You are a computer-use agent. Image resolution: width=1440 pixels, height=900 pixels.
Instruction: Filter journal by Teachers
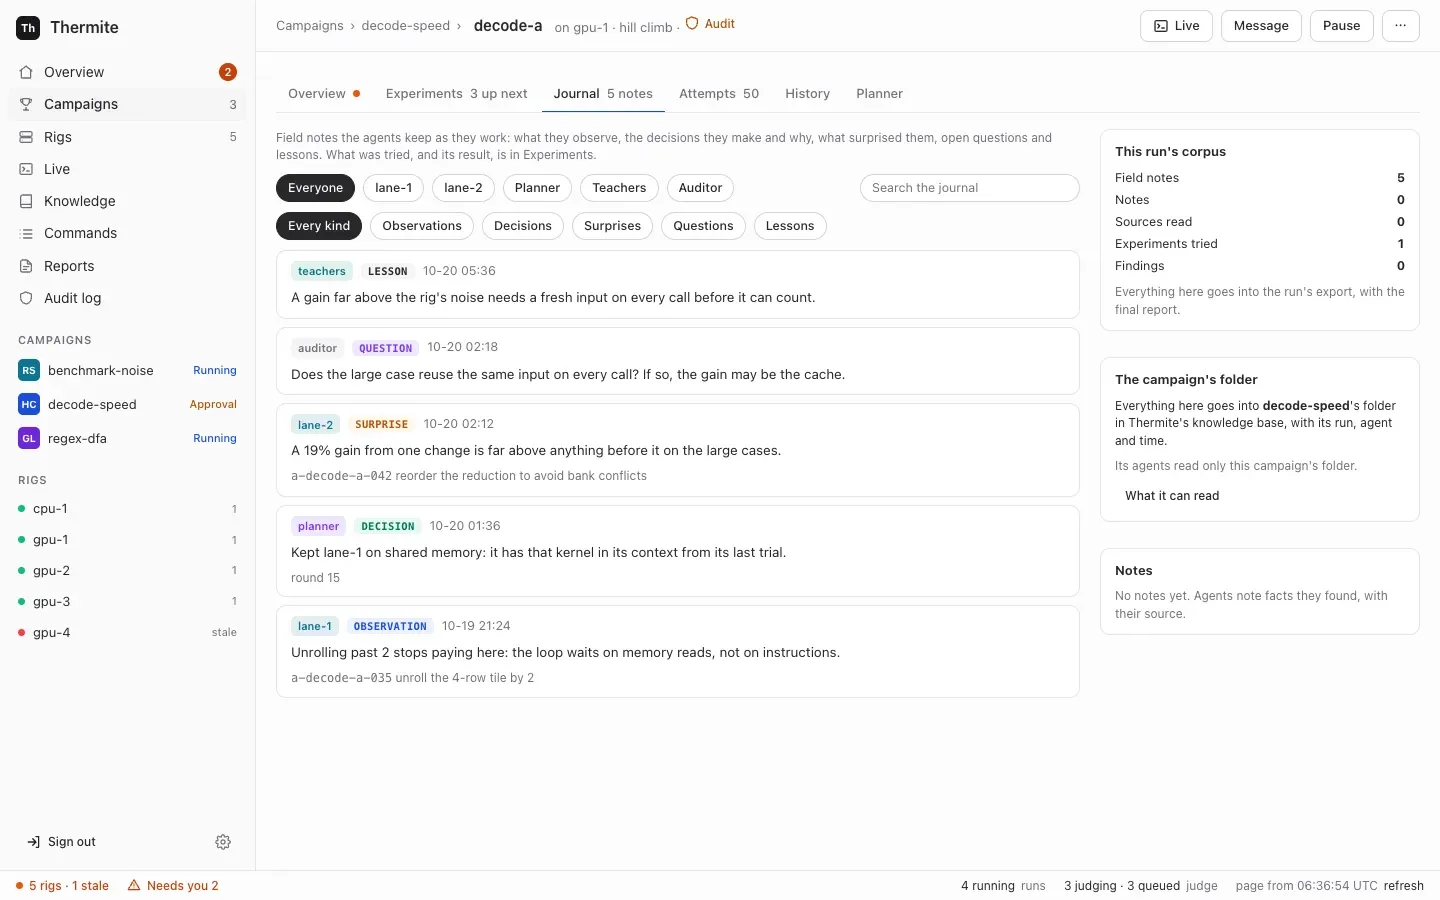[619, 188]
